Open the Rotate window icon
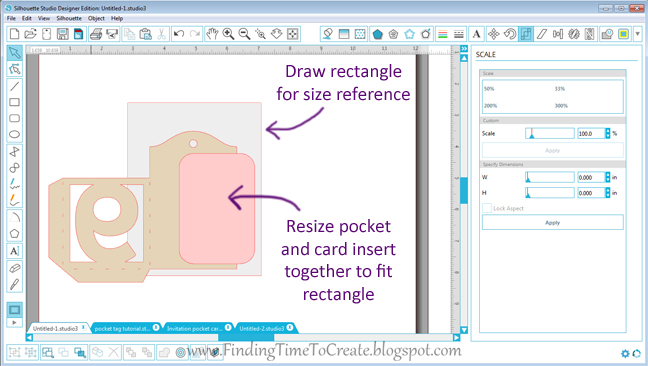The height and width of the screenshot is (366, 648). point(510,34)
